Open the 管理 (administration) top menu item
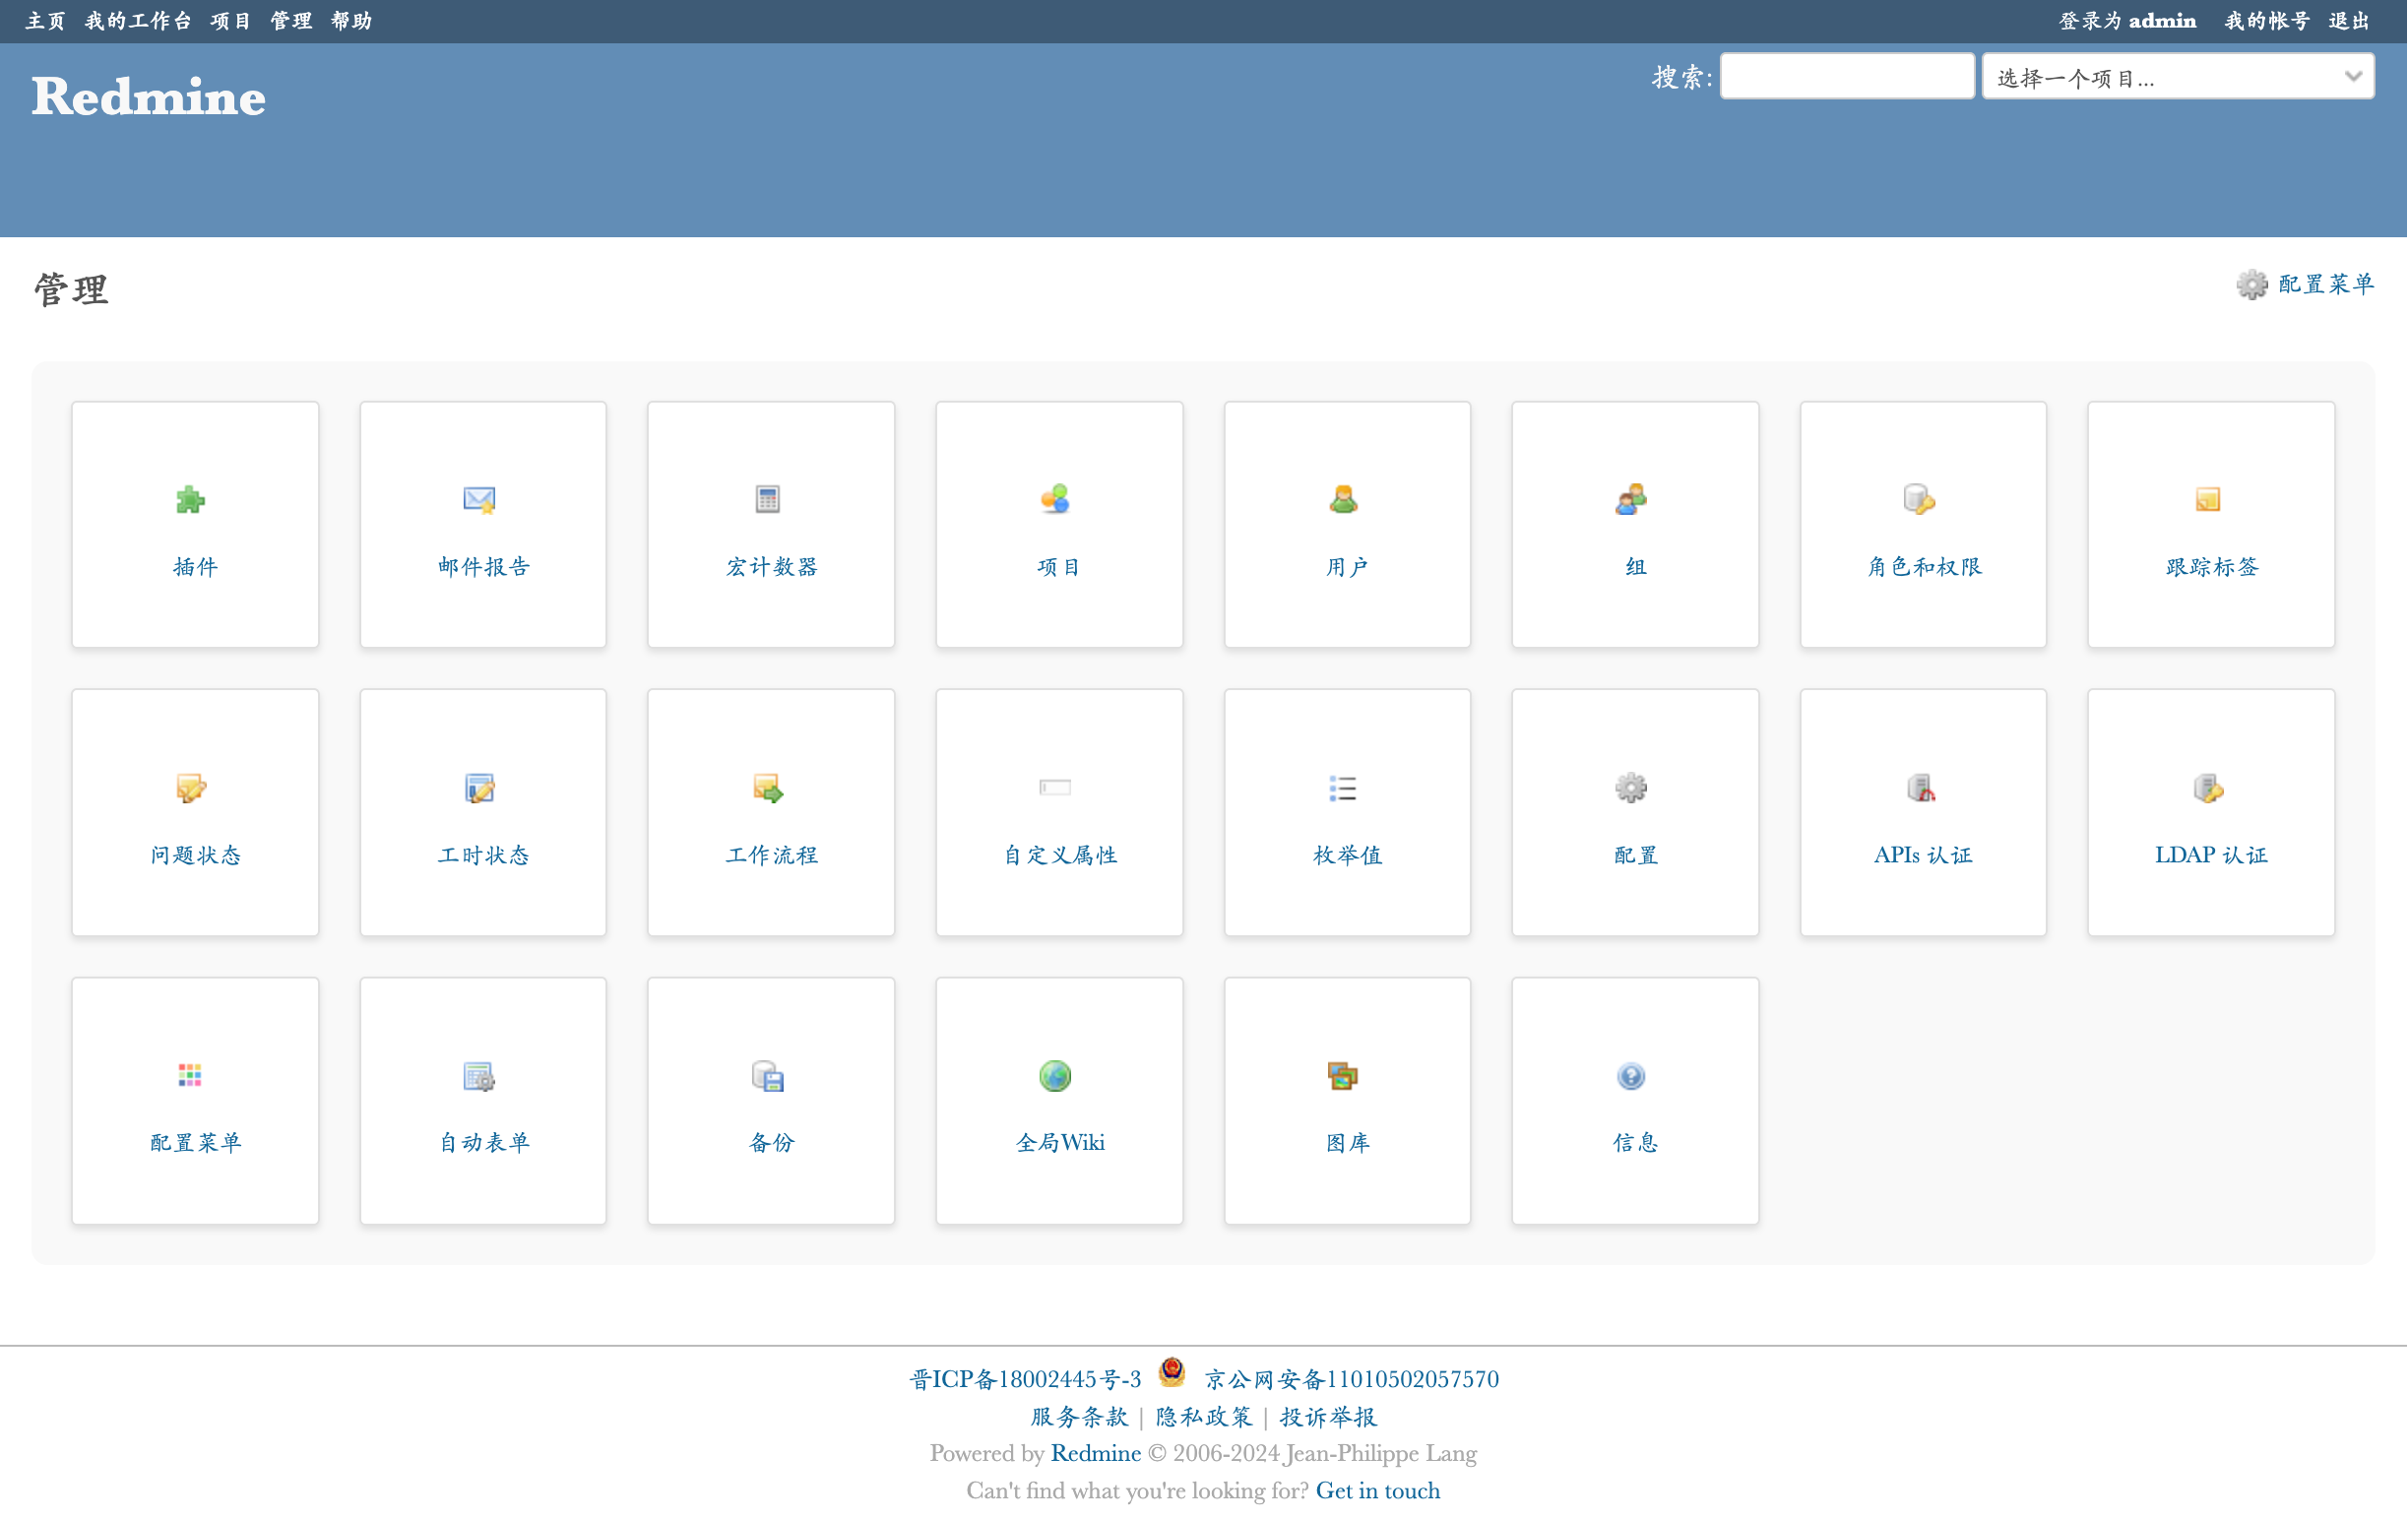 click(291, 21)
